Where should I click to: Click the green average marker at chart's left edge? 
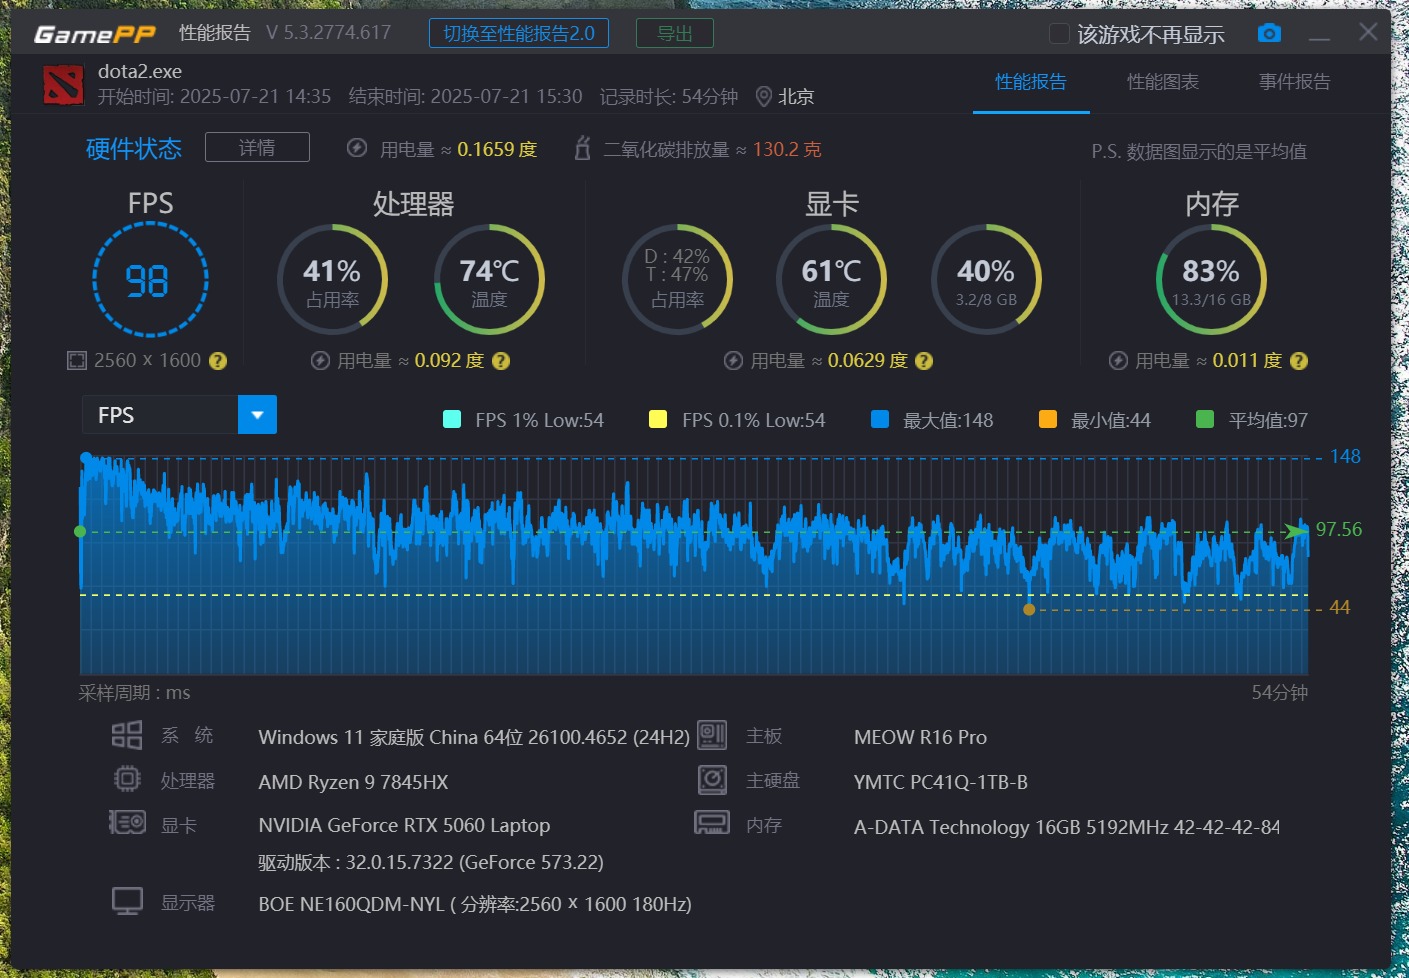point(80,532)
